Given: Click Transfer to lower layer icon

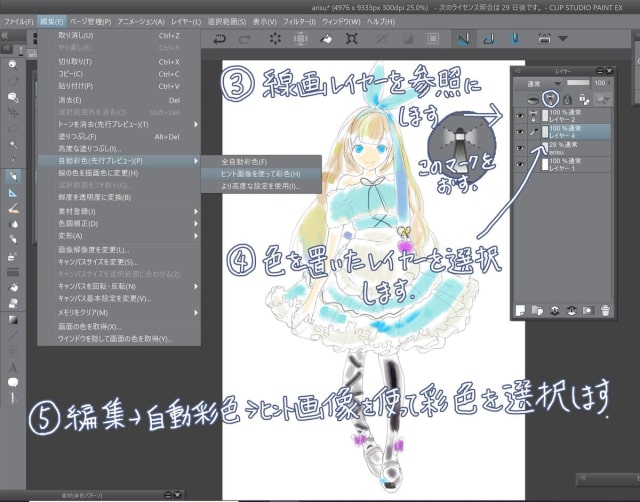Looking at the screenshot, I should point(554,311).
